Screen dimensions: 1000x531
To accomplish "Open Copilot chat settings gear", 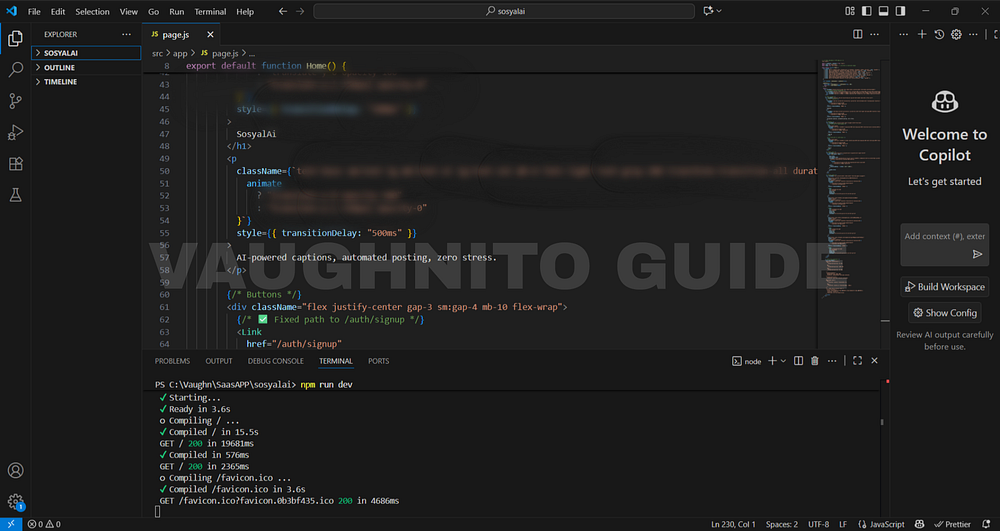I will coord(956,34).
